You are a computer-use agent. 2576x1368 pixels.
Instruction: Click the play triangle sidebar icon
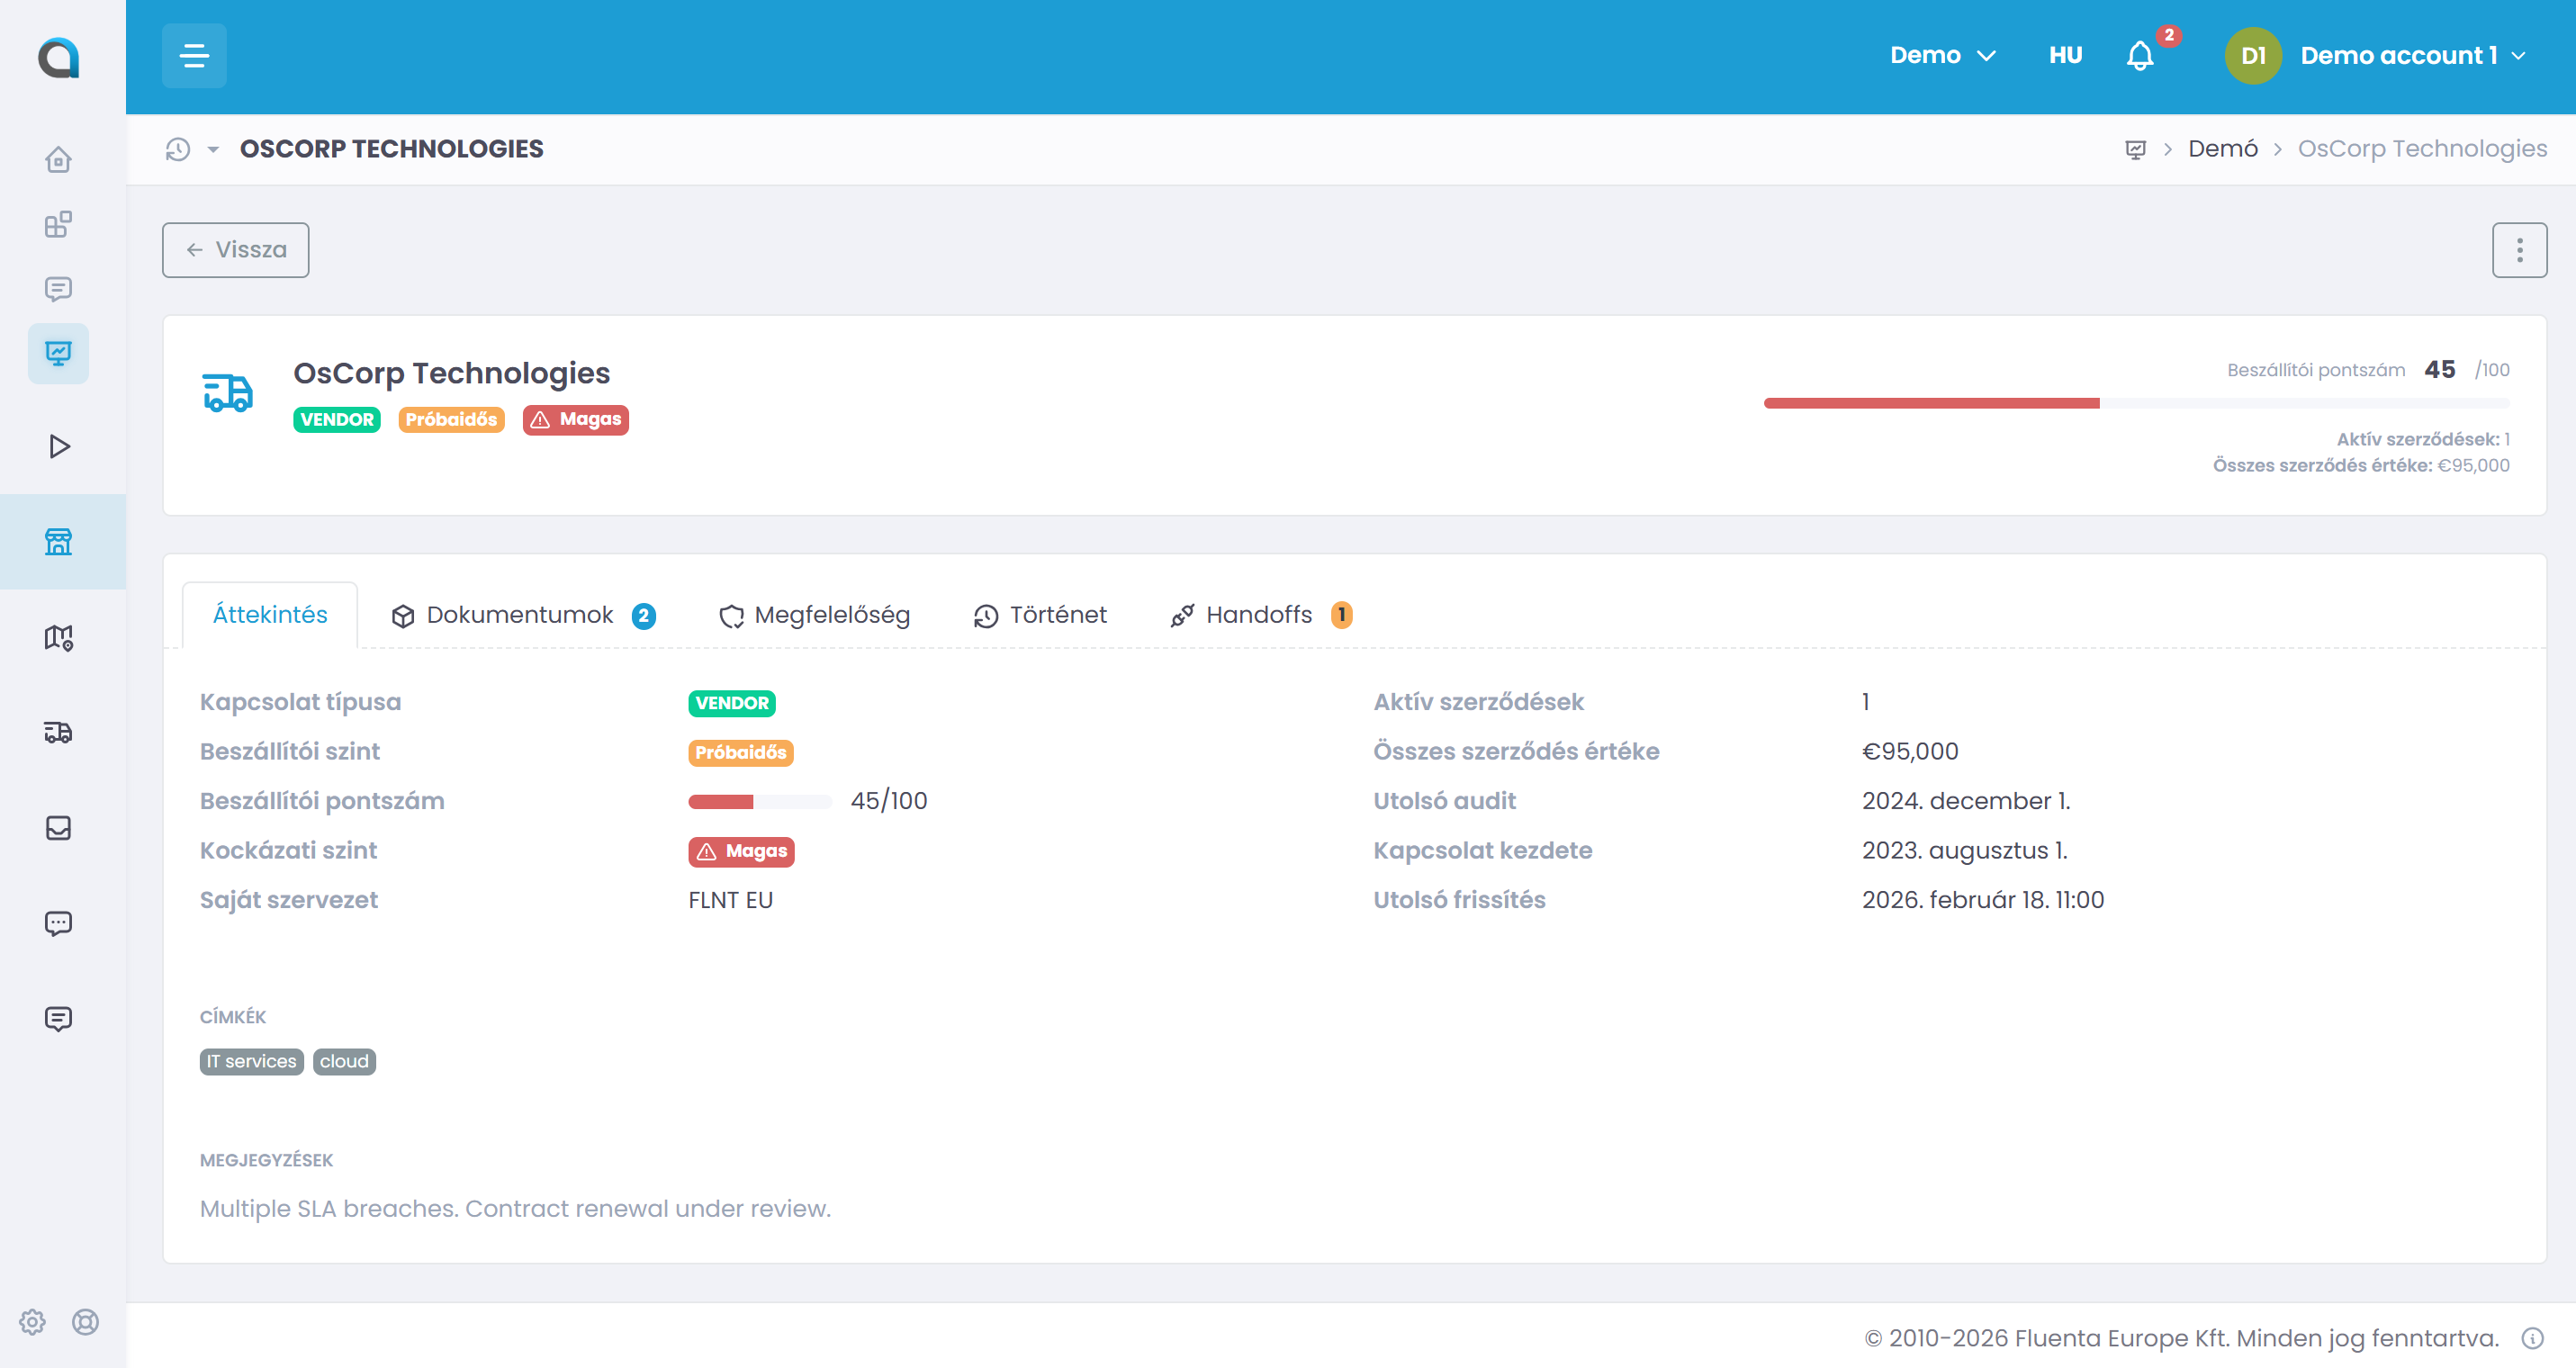59,446
